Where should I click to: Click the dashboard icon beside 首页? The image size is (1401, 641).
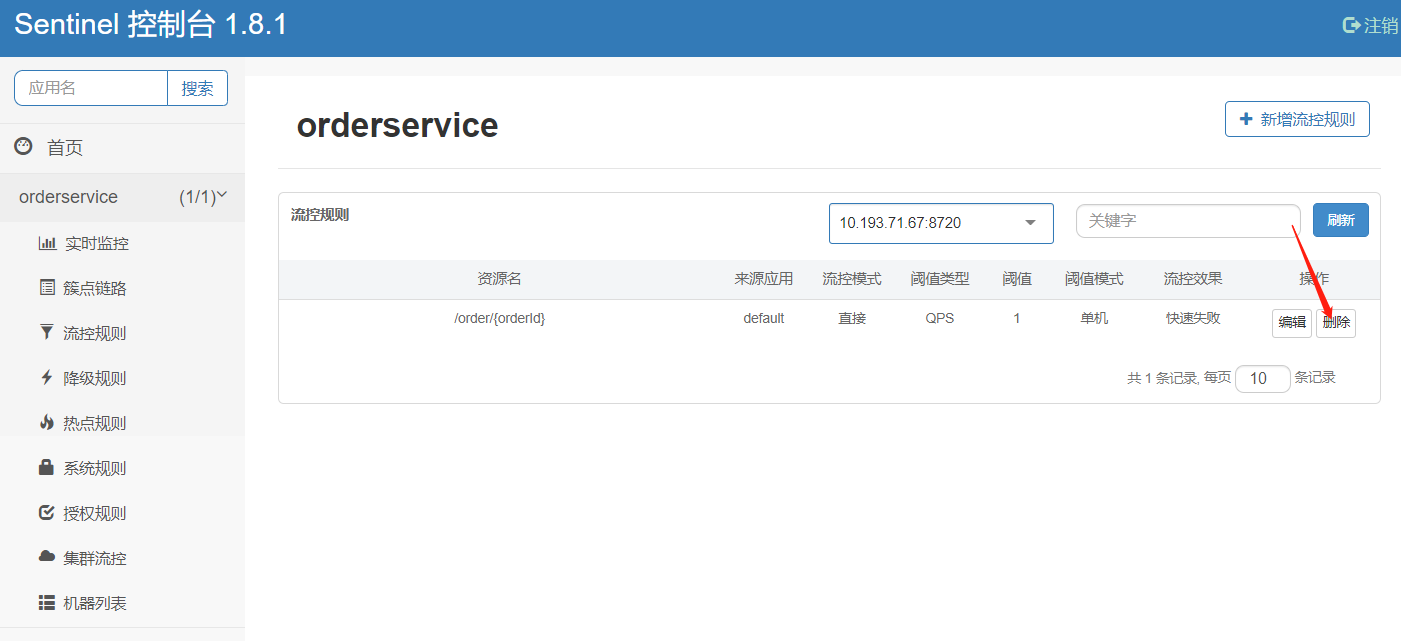[23, 146]
